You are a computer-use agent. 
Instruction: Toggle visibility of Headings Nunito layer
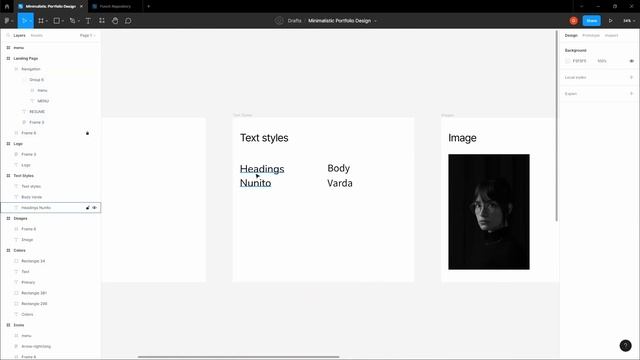pos(95,208)
